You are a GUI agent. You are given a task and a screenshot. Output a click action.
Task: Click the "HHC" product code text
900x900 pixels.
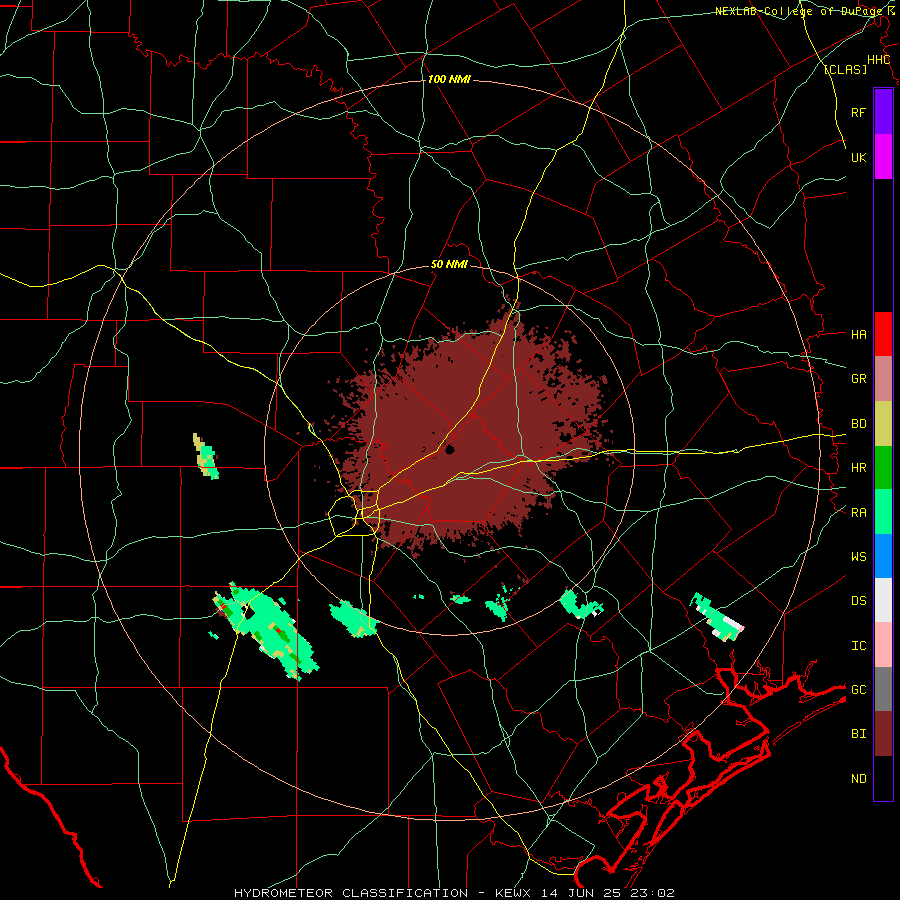click(x=878, y=60)
